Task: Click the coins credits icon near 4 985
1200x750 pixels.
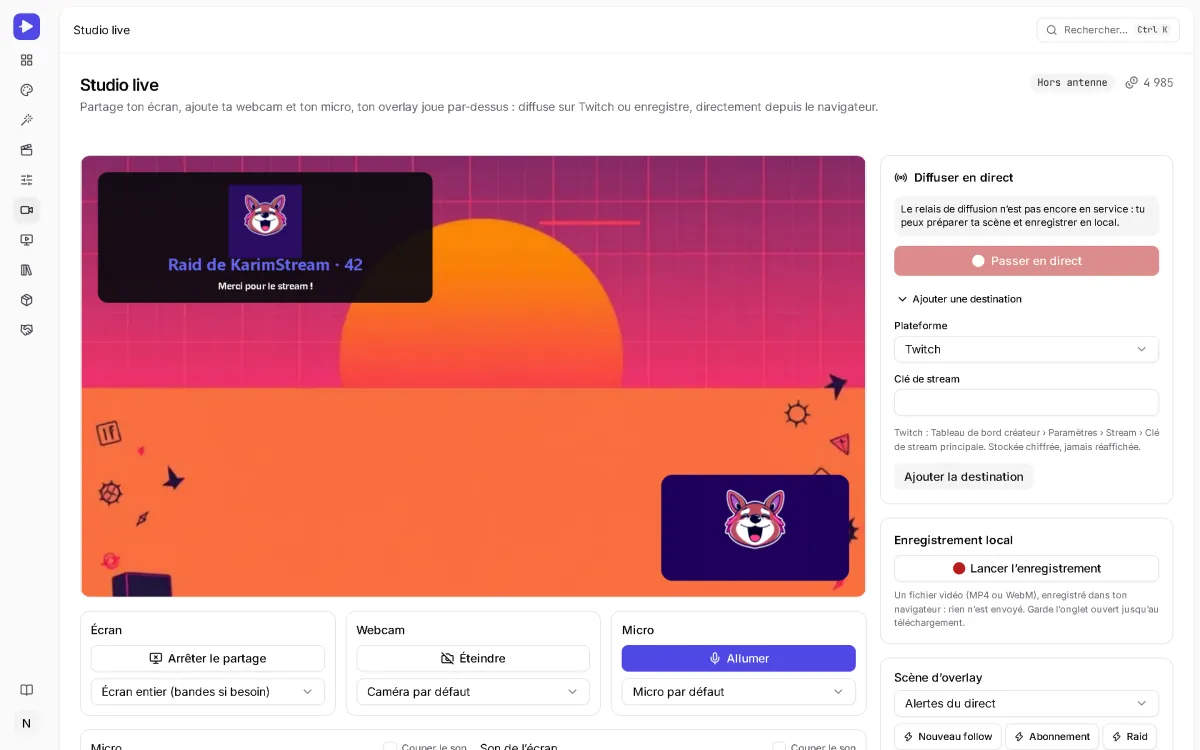Action: [x=1132, y=83]
